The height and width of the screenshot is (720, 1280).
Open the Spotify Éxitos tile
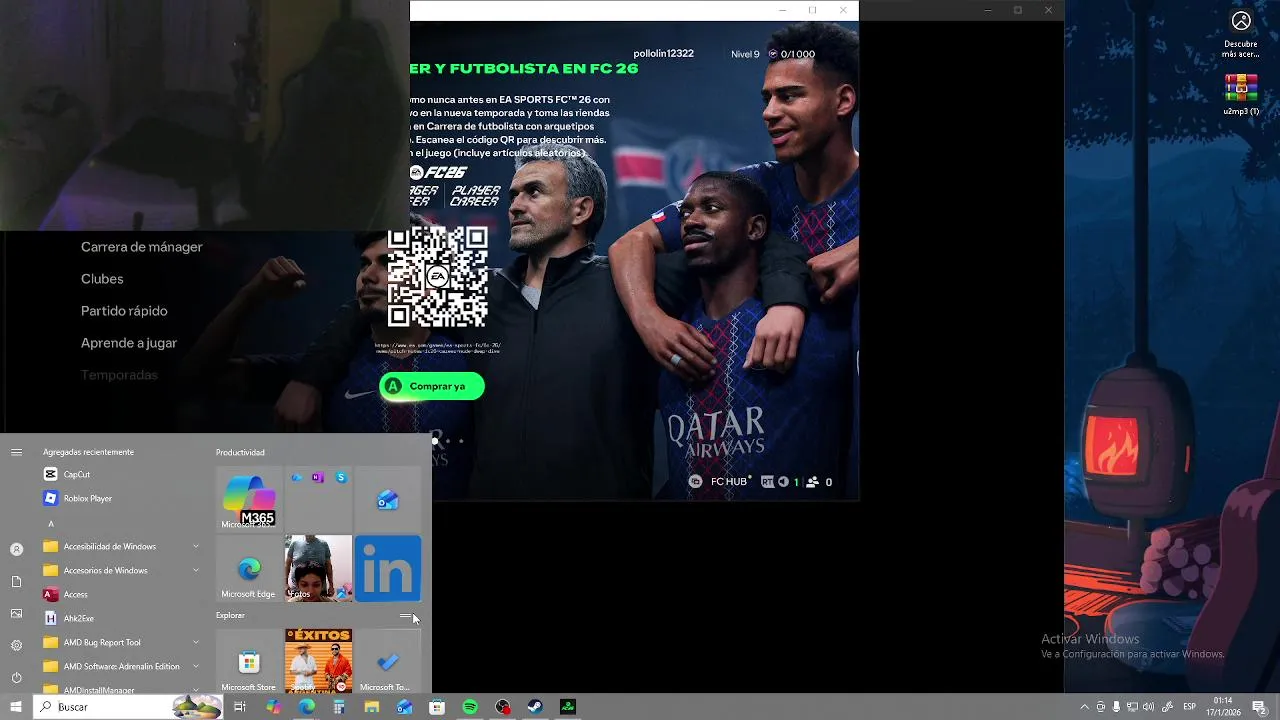click(318, 661)
